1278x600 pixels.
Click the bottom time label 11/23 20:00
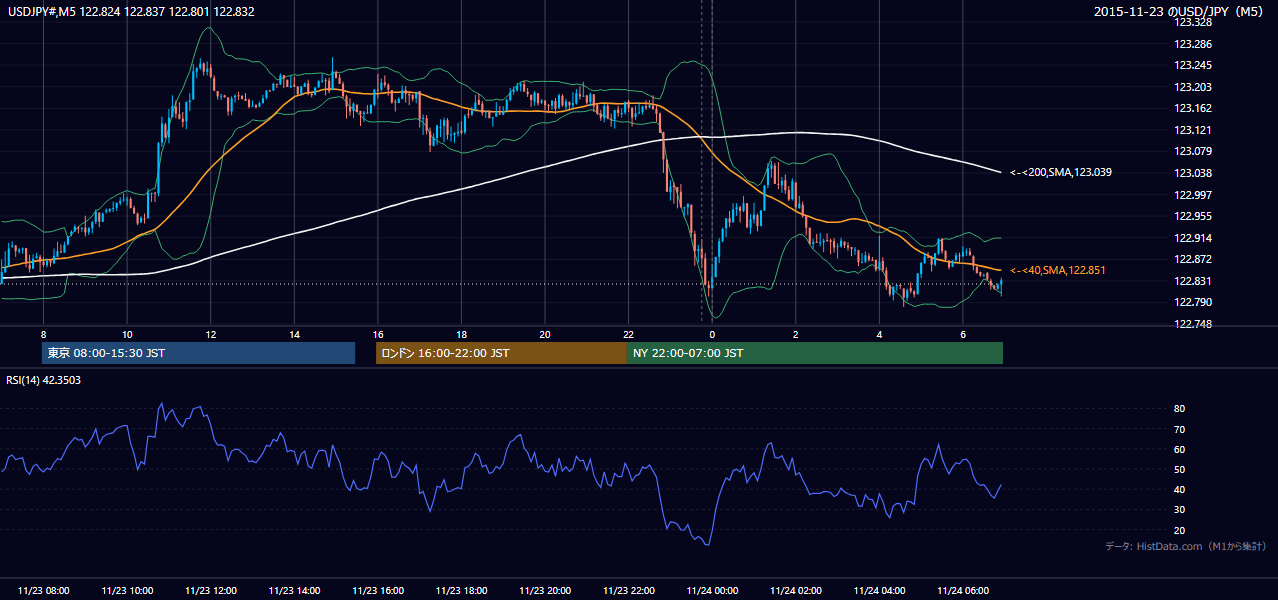[x=544, y=590]
